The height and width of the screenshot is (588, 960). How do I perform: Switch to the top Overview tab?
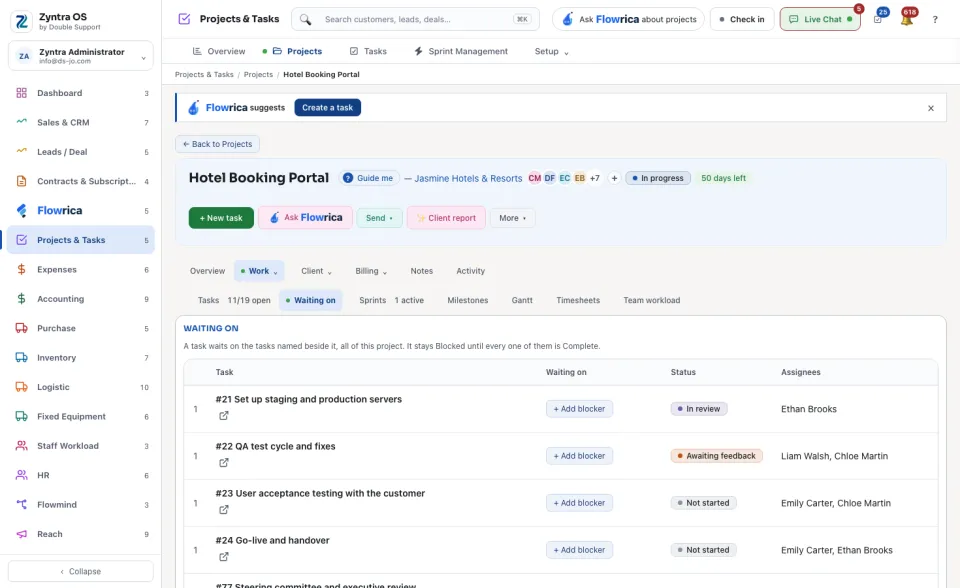tap(219, 51)
